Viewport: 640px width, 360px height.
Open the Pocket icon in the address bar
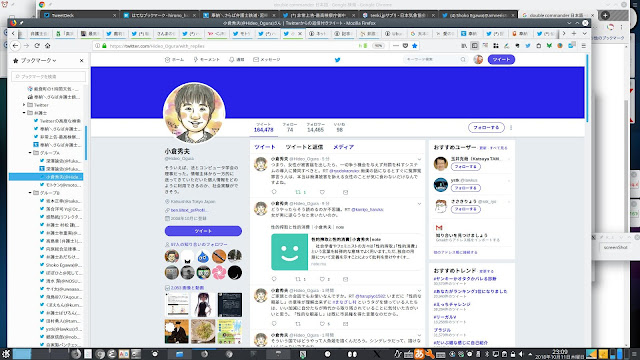[x=405, y=46]
